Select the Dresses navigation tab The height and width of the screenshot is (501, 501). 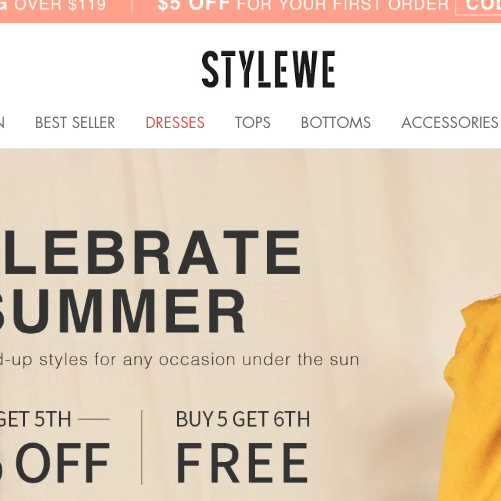coord(175,122)
